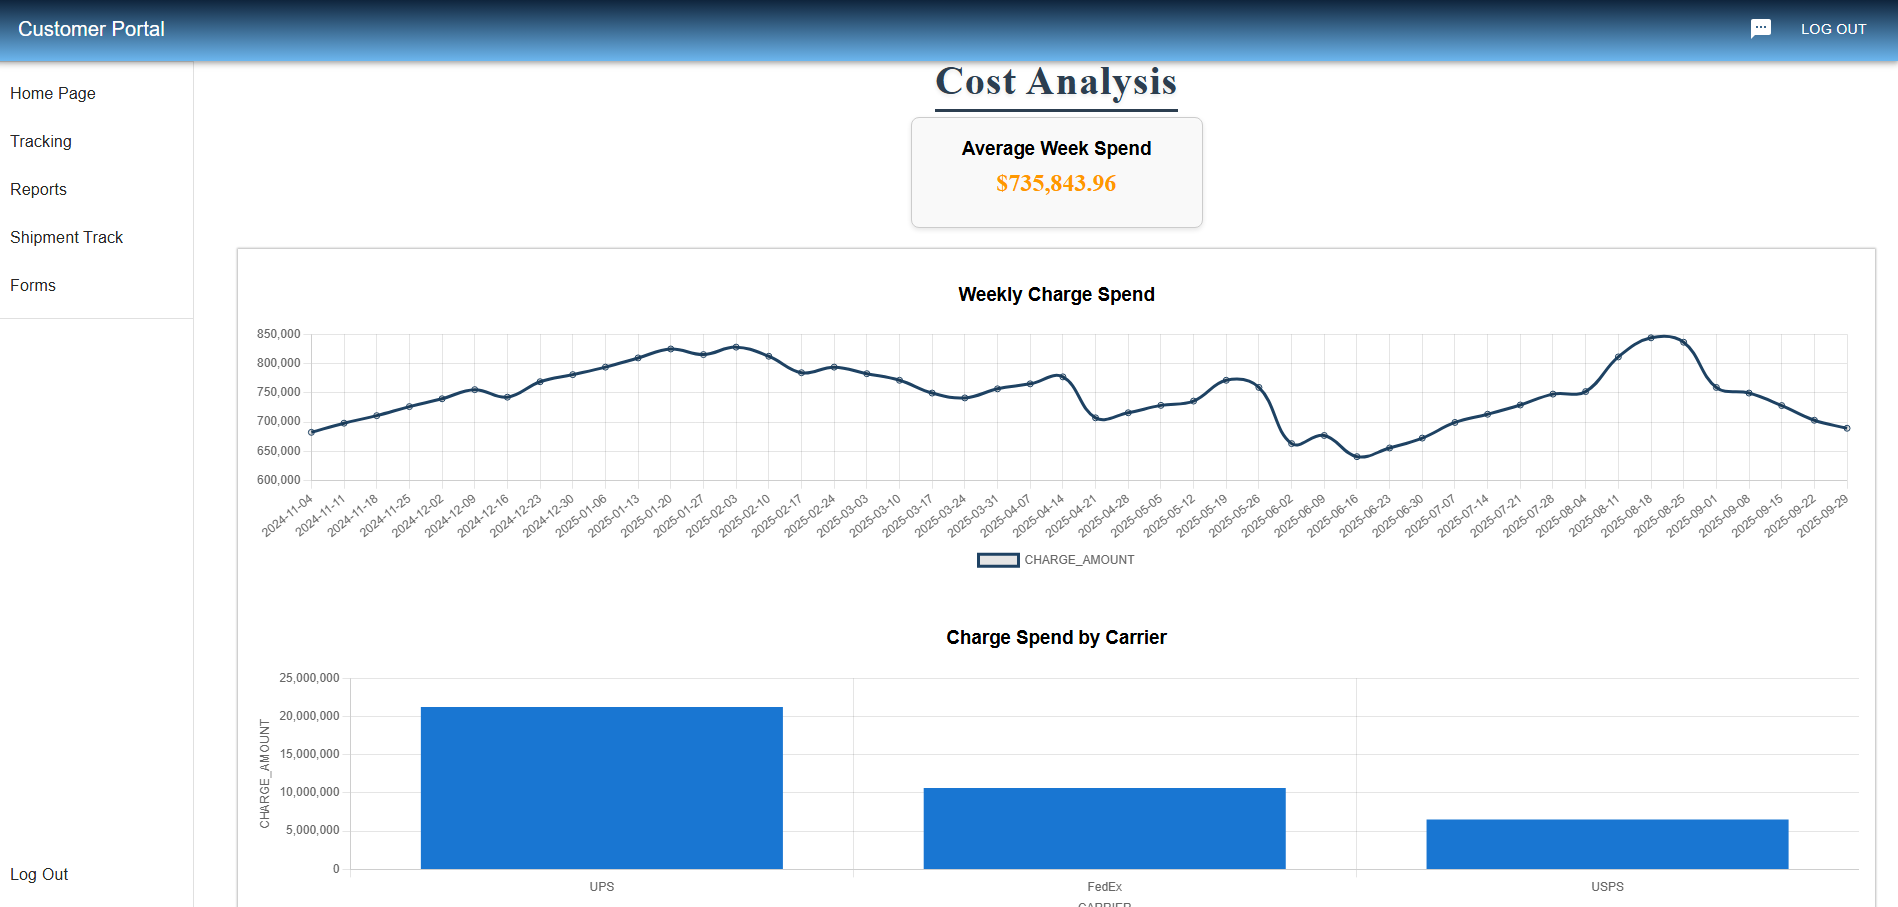Click the last data point for 2025-09-29
The image size is (1898, 907).
1846,428
